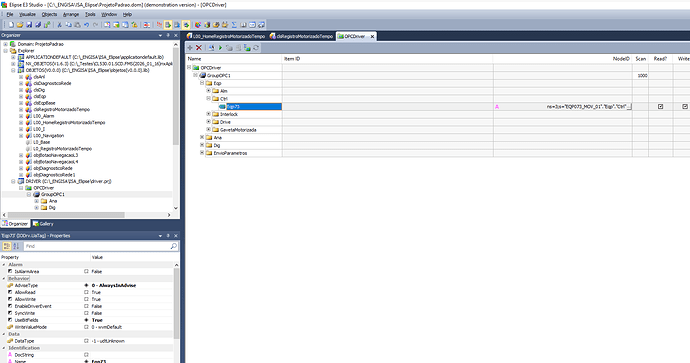Toggle the EnableDriverEvent False value box
690x363 pixels.
tap(86, 306)
